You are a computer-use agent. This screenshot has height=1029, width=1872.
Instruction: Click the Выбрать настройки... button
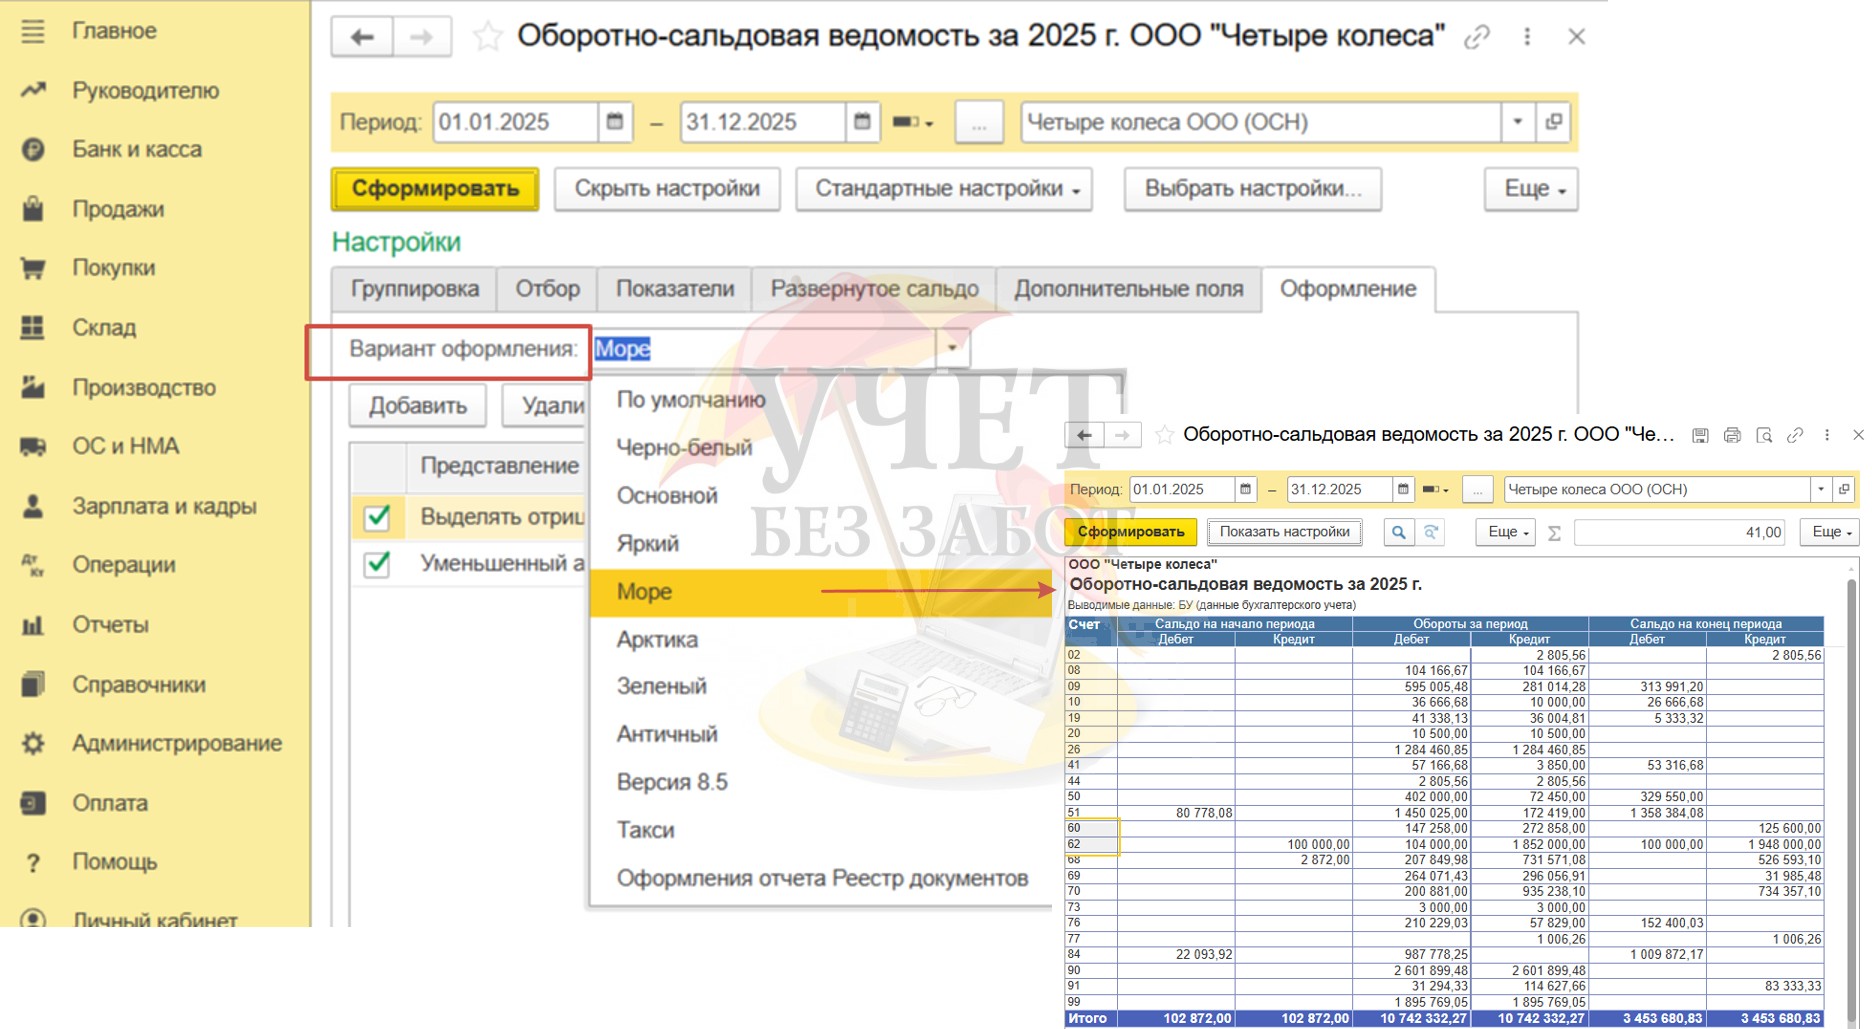pos(1253,189)
